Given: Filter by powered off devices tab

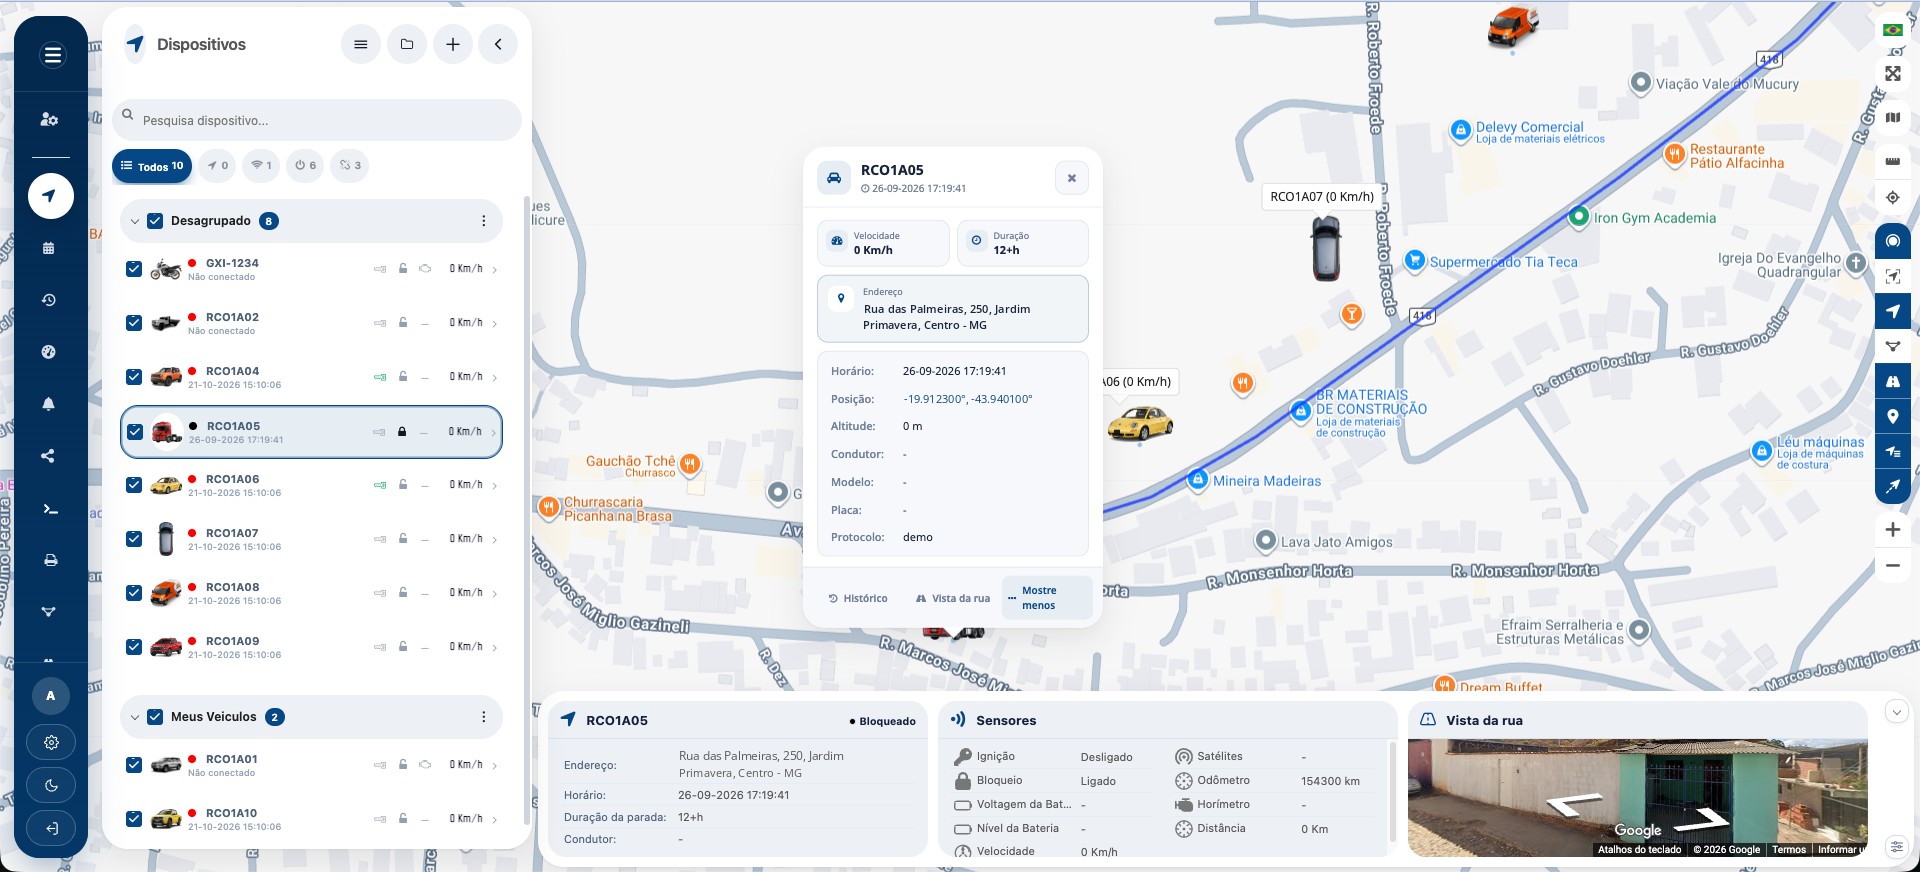Looking at the screenshot, I should tap(305, 166).
